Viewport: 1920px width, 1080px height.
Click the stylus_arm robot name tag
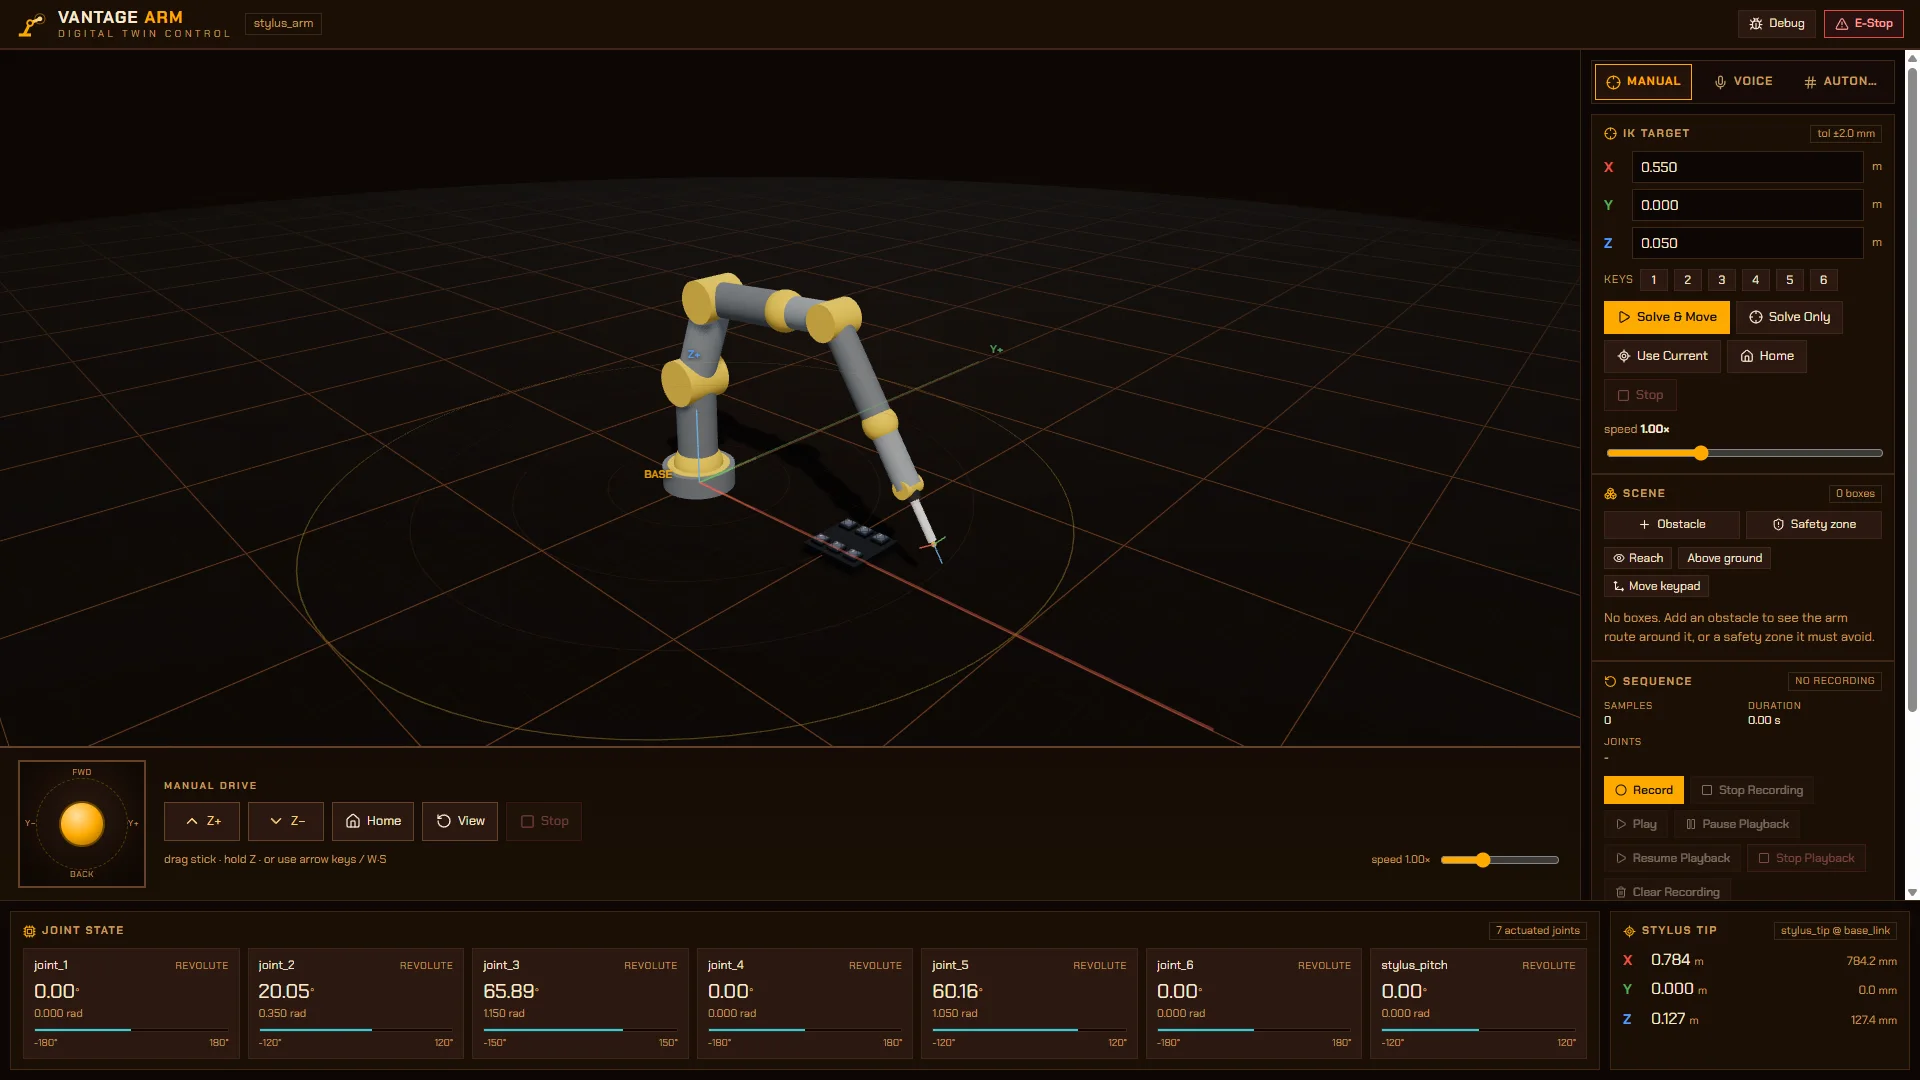[283, 23]
